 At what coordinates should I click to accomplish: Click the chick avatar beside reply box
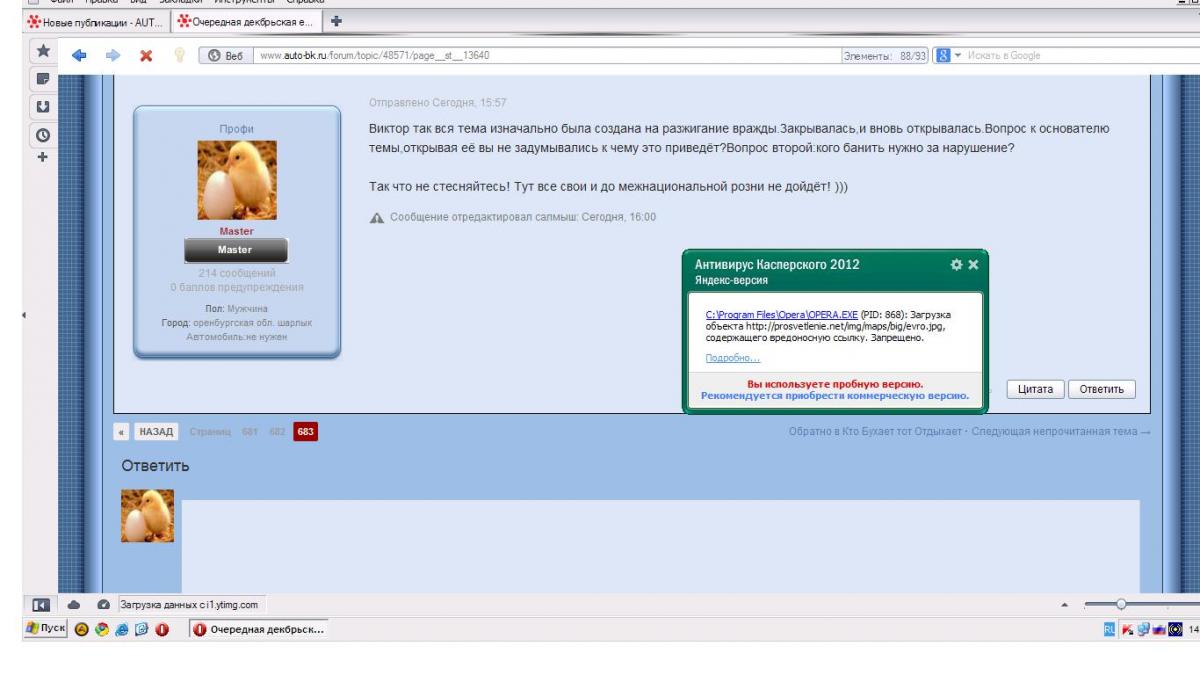coord(148,515)
